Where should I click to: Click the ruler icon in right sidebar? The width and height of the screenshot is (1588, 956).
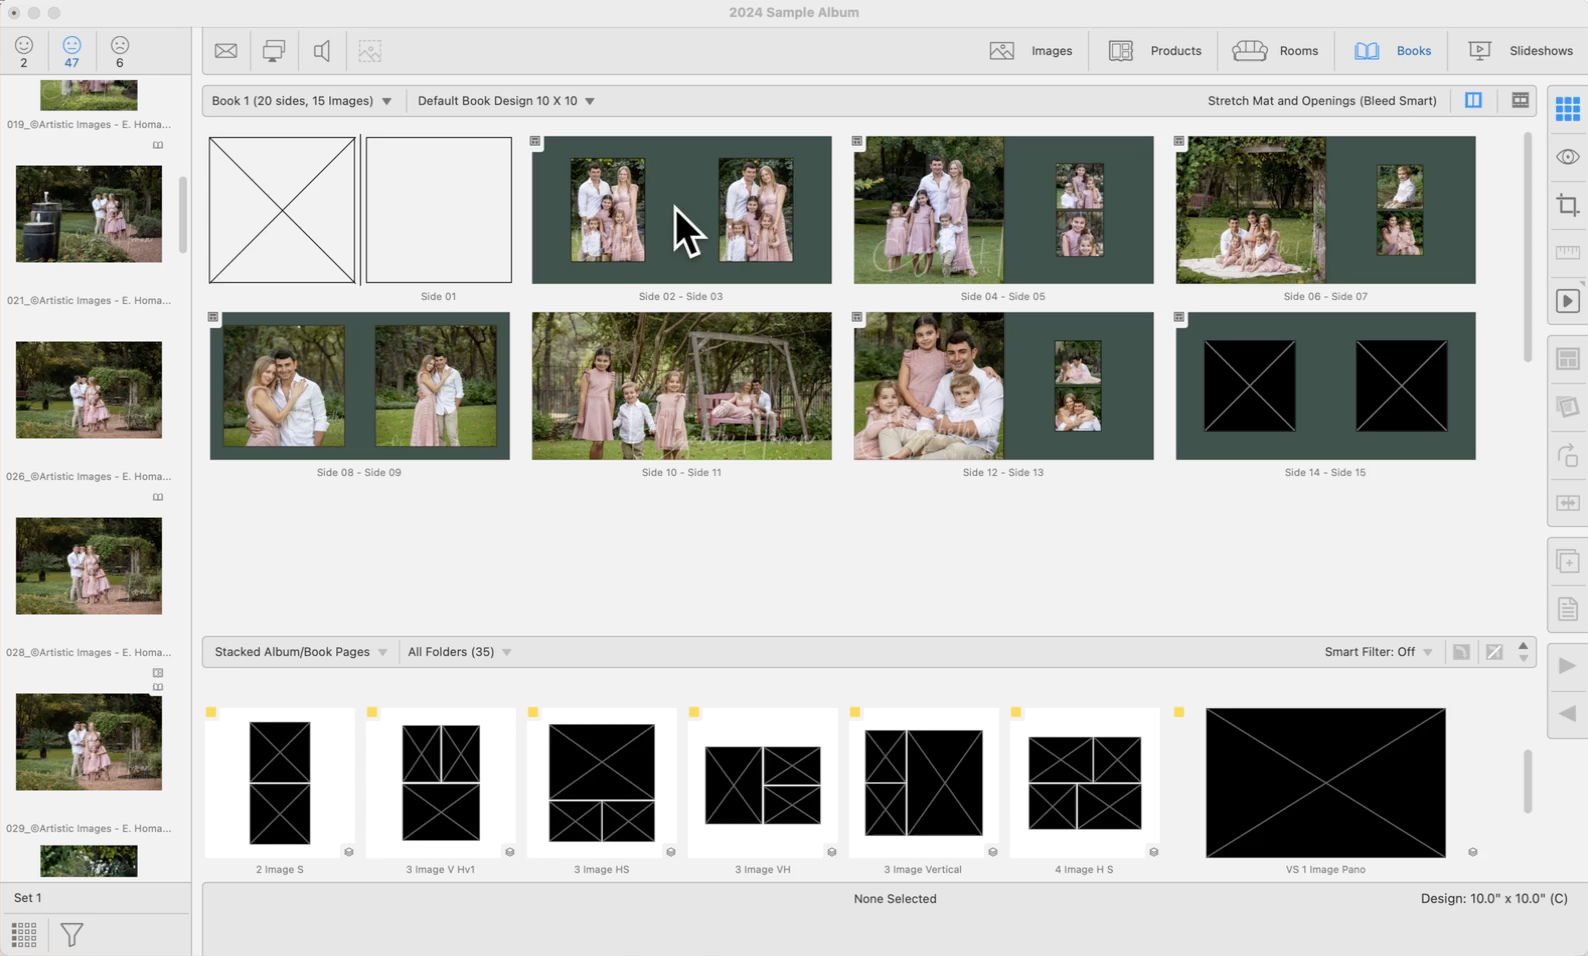pyautogui.click(x=1567, y=253)
